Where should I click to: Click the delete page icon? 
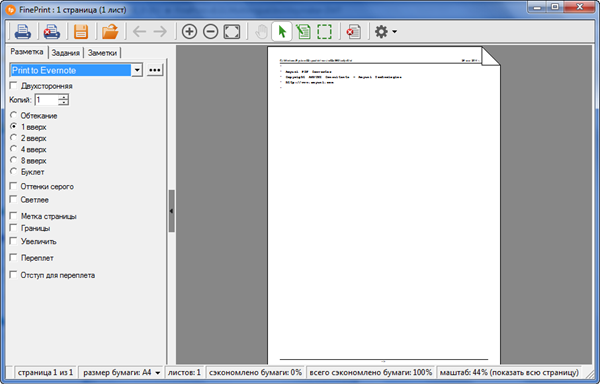point(354,31)
